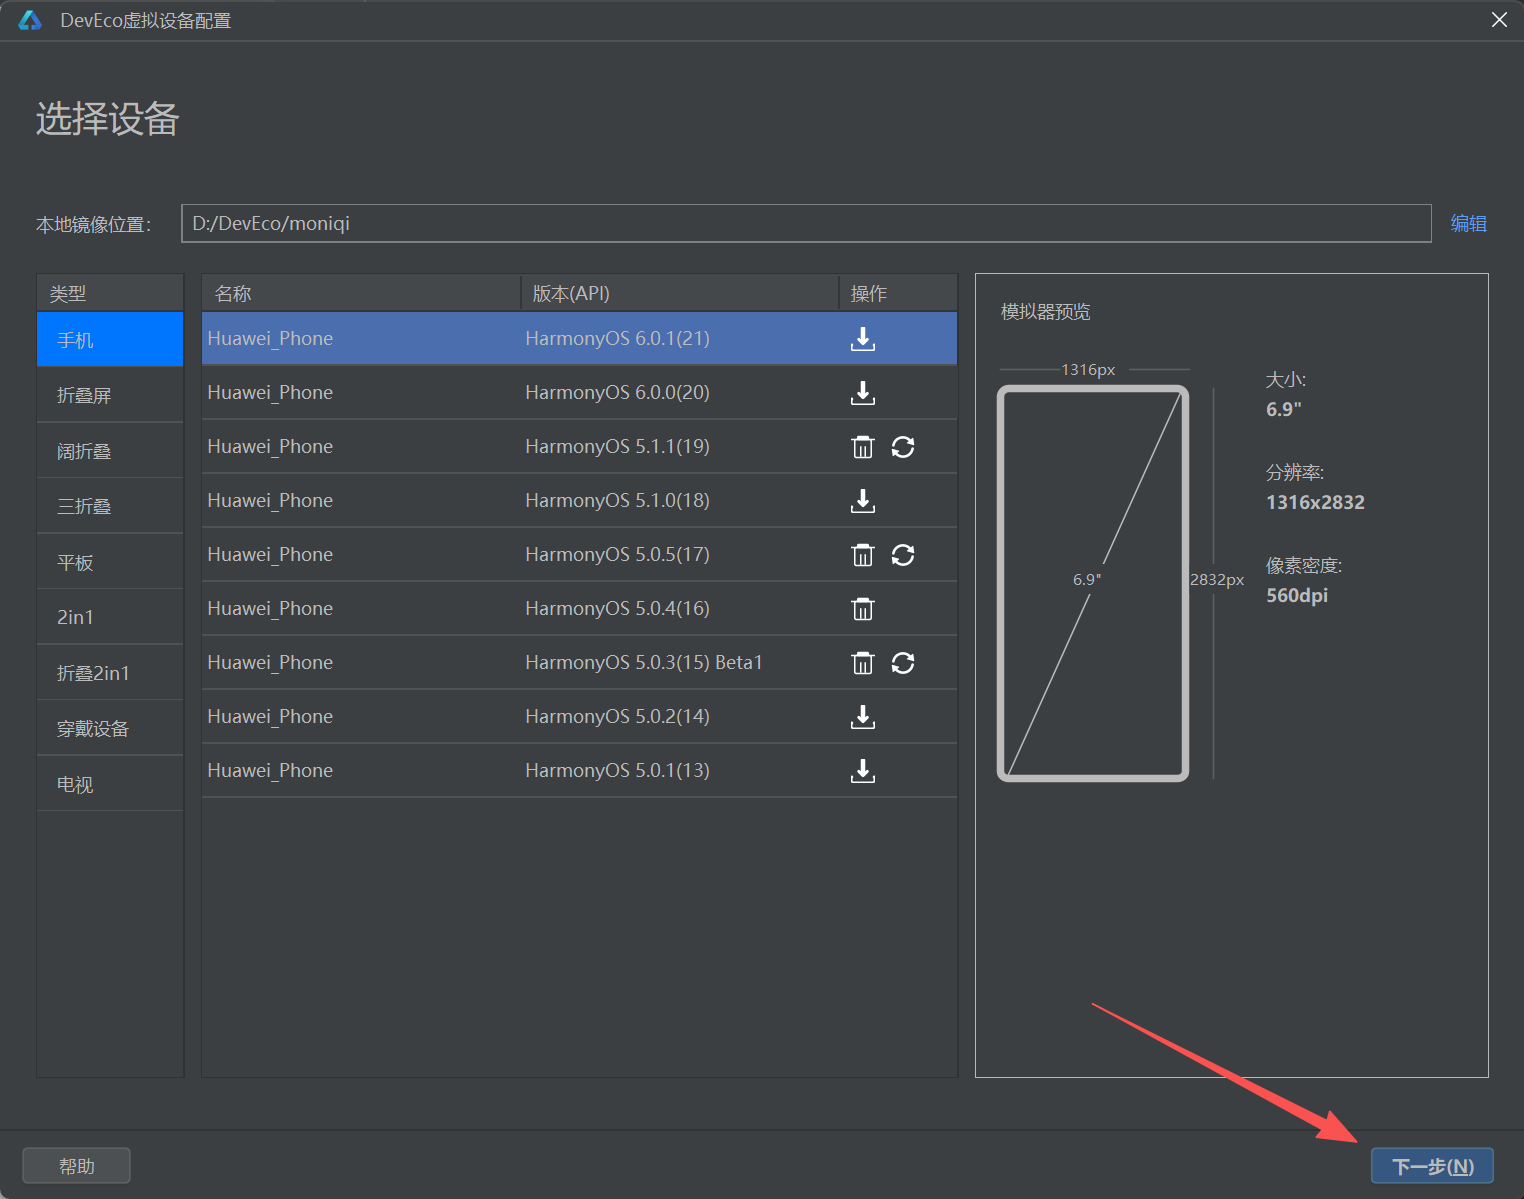Image resolution: width=1524 pixels, height=1199 pixels.
Task: Select row HarmonyOS 5.0.4(16)
Action: point(579,609)
